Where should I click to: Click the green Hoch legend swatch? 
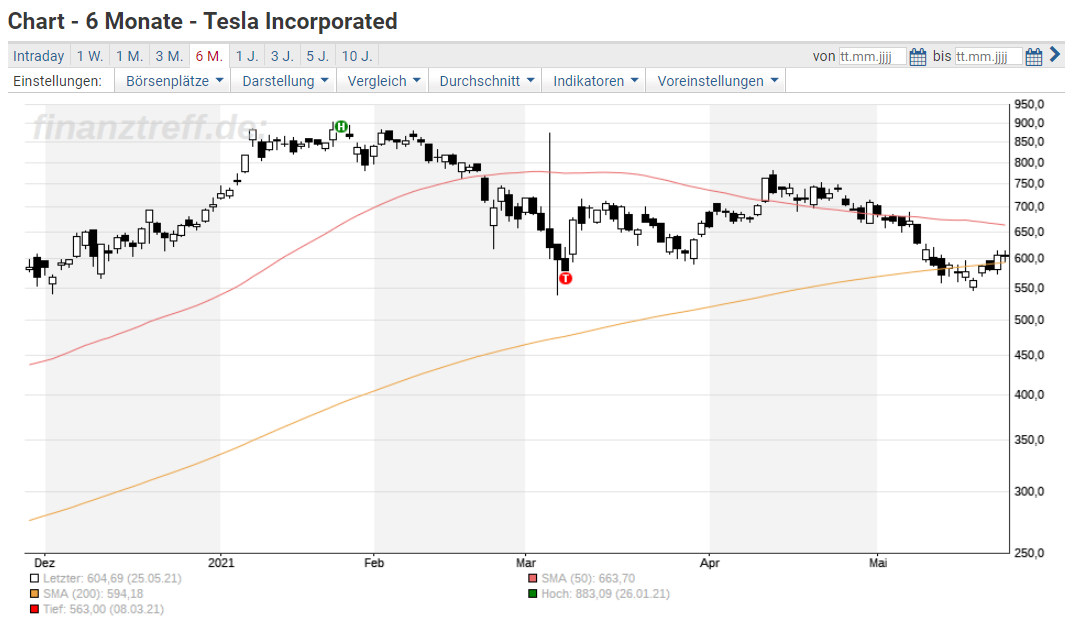(x=532, y=594)
